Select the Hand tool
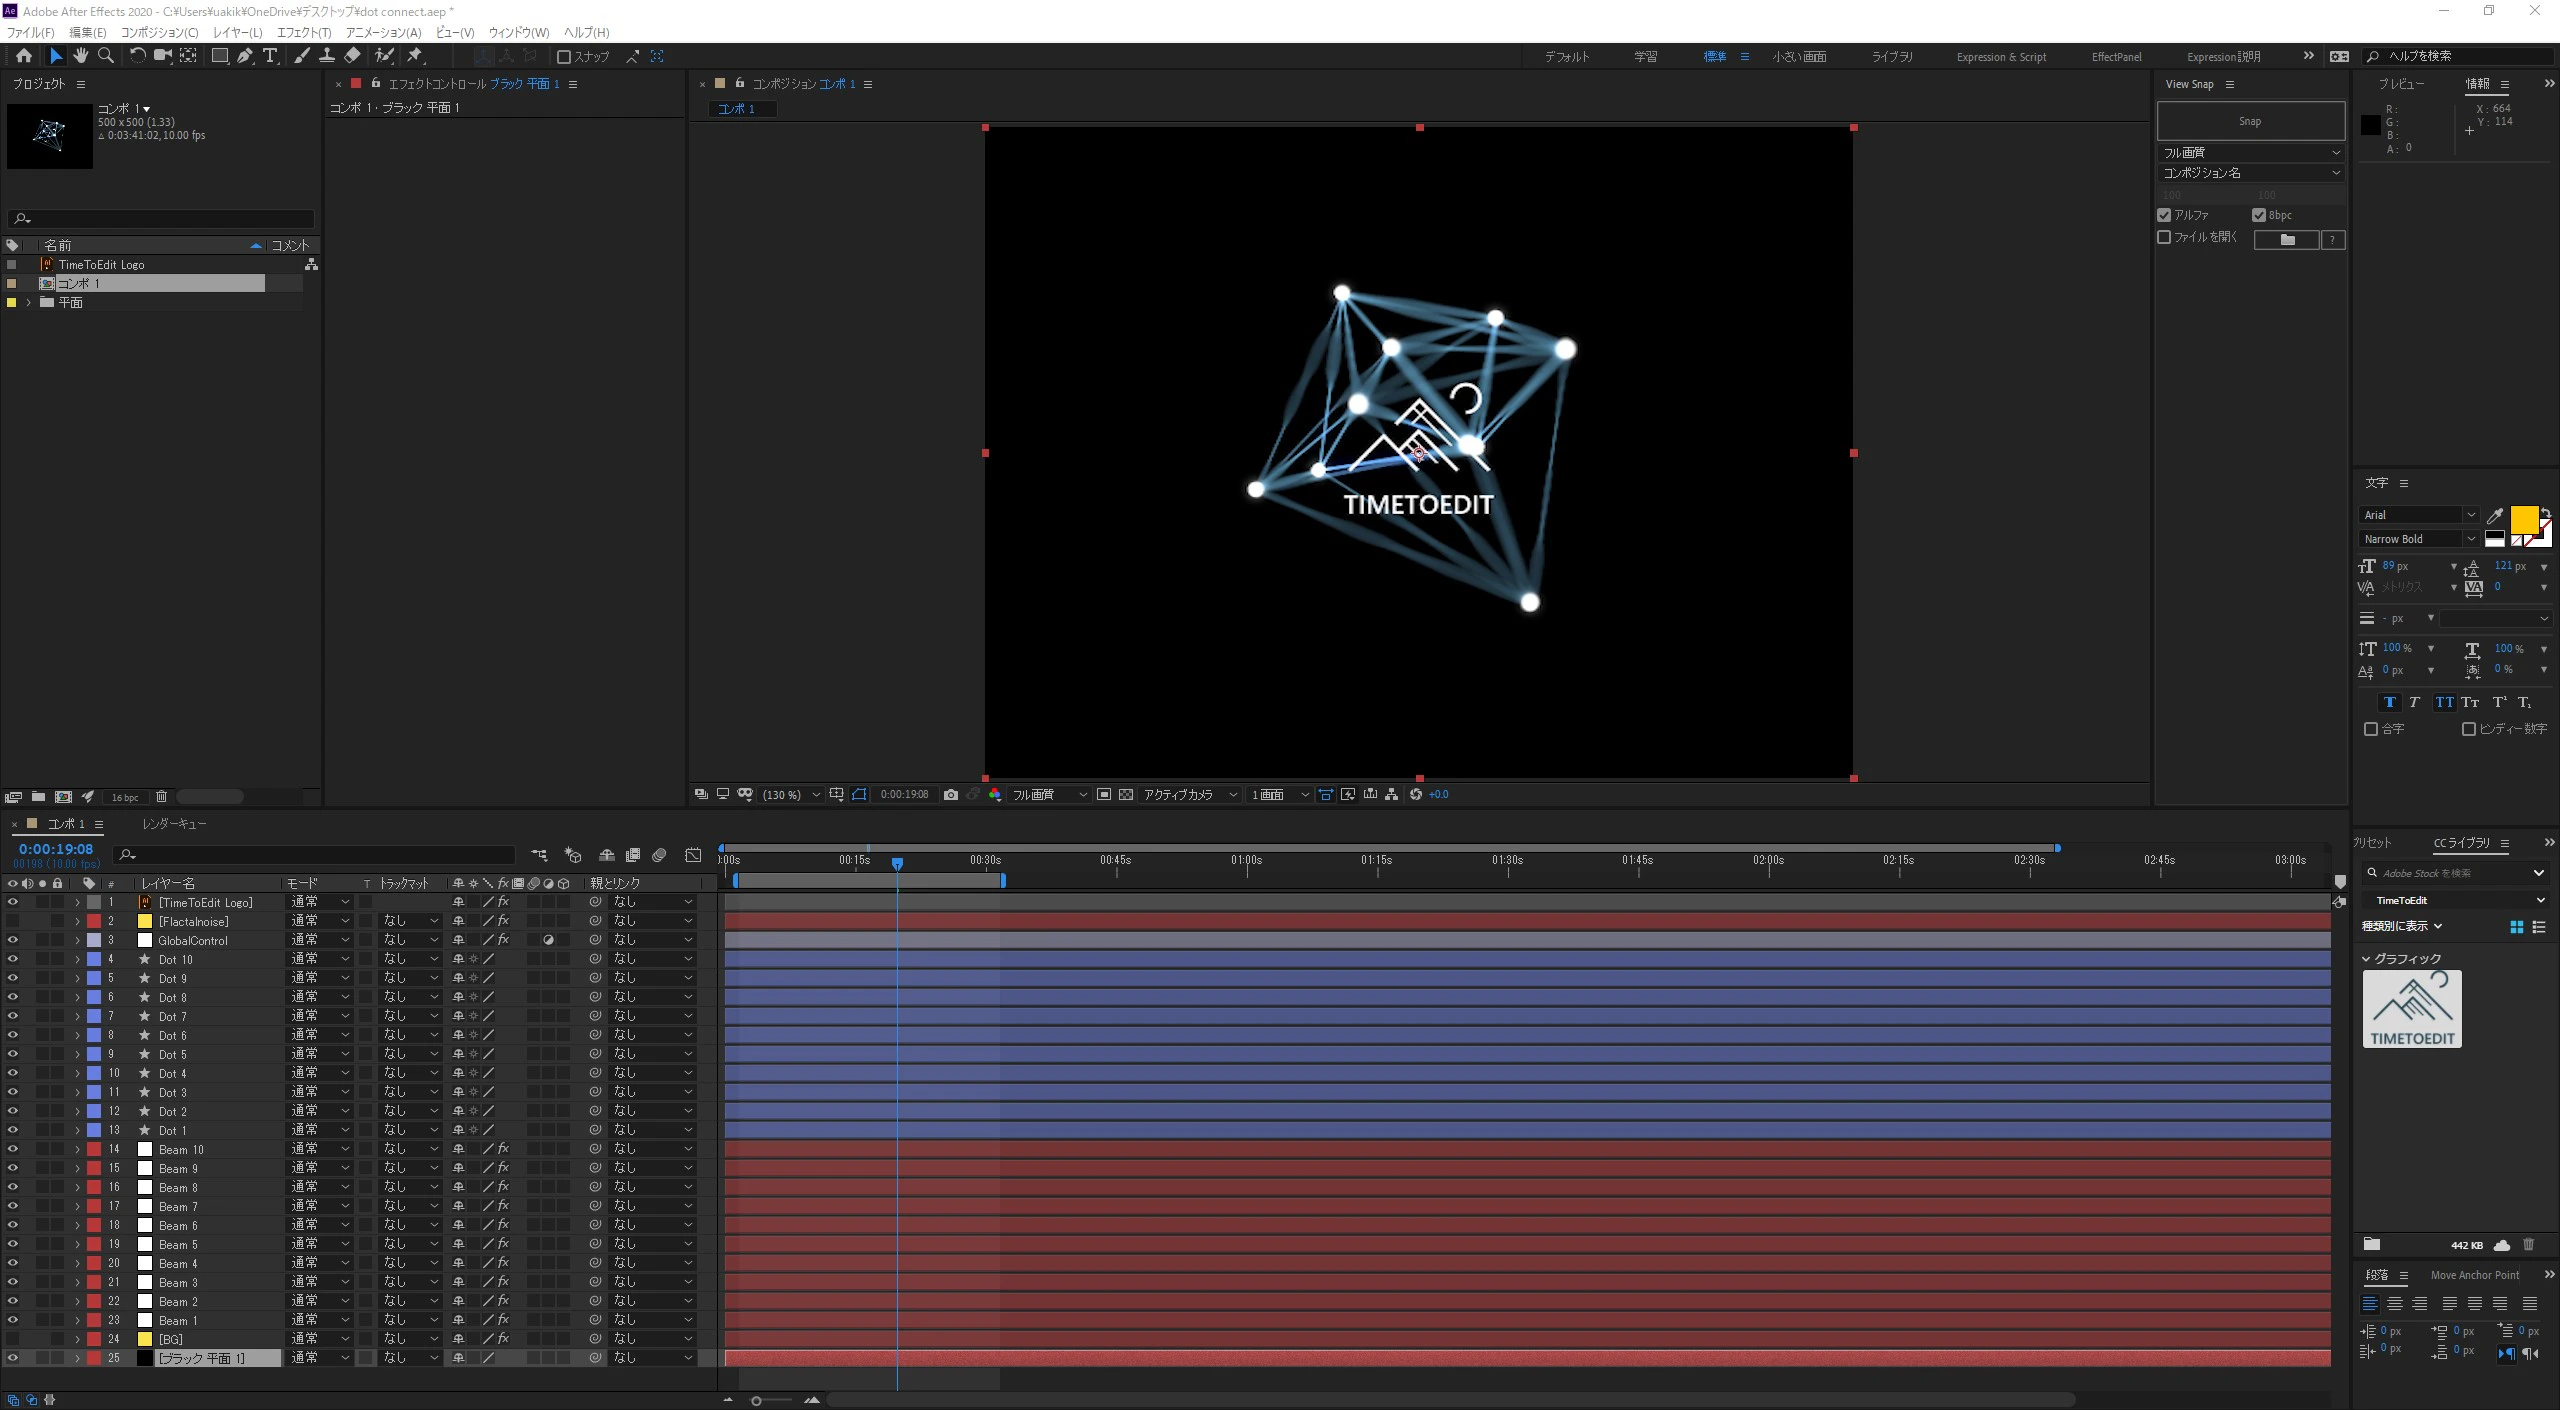 pyautogui.click(x=81, y=56)
